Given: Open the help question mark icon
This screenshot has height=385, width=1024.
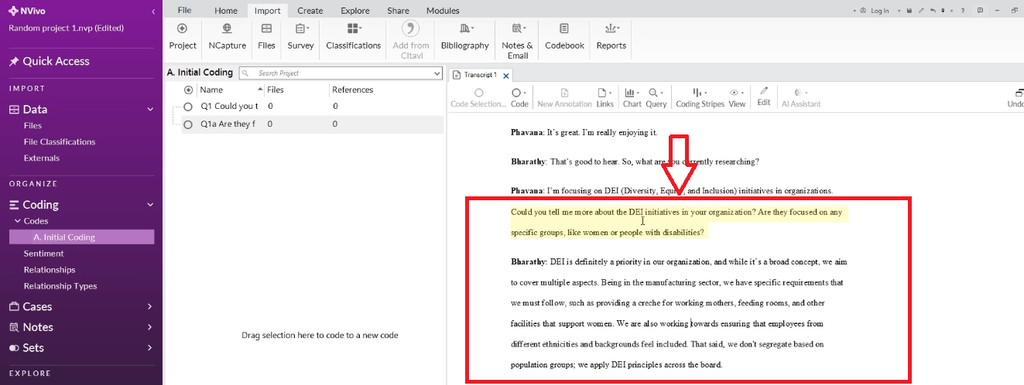Looking at the screenshot, I should click(963, 11).
